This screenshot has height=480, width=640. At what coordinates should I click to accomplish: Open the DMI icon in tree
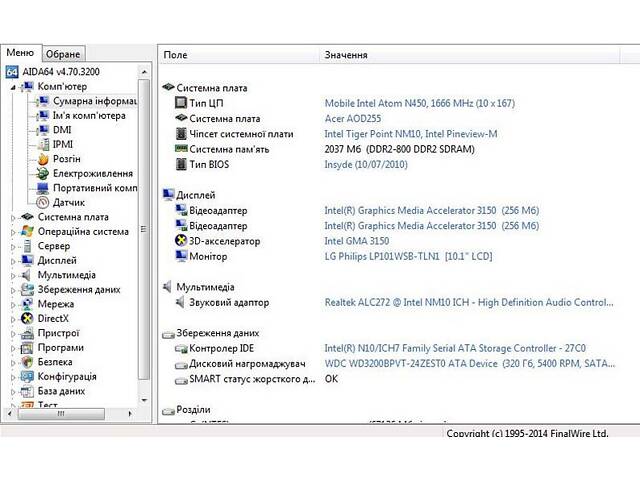42,130
